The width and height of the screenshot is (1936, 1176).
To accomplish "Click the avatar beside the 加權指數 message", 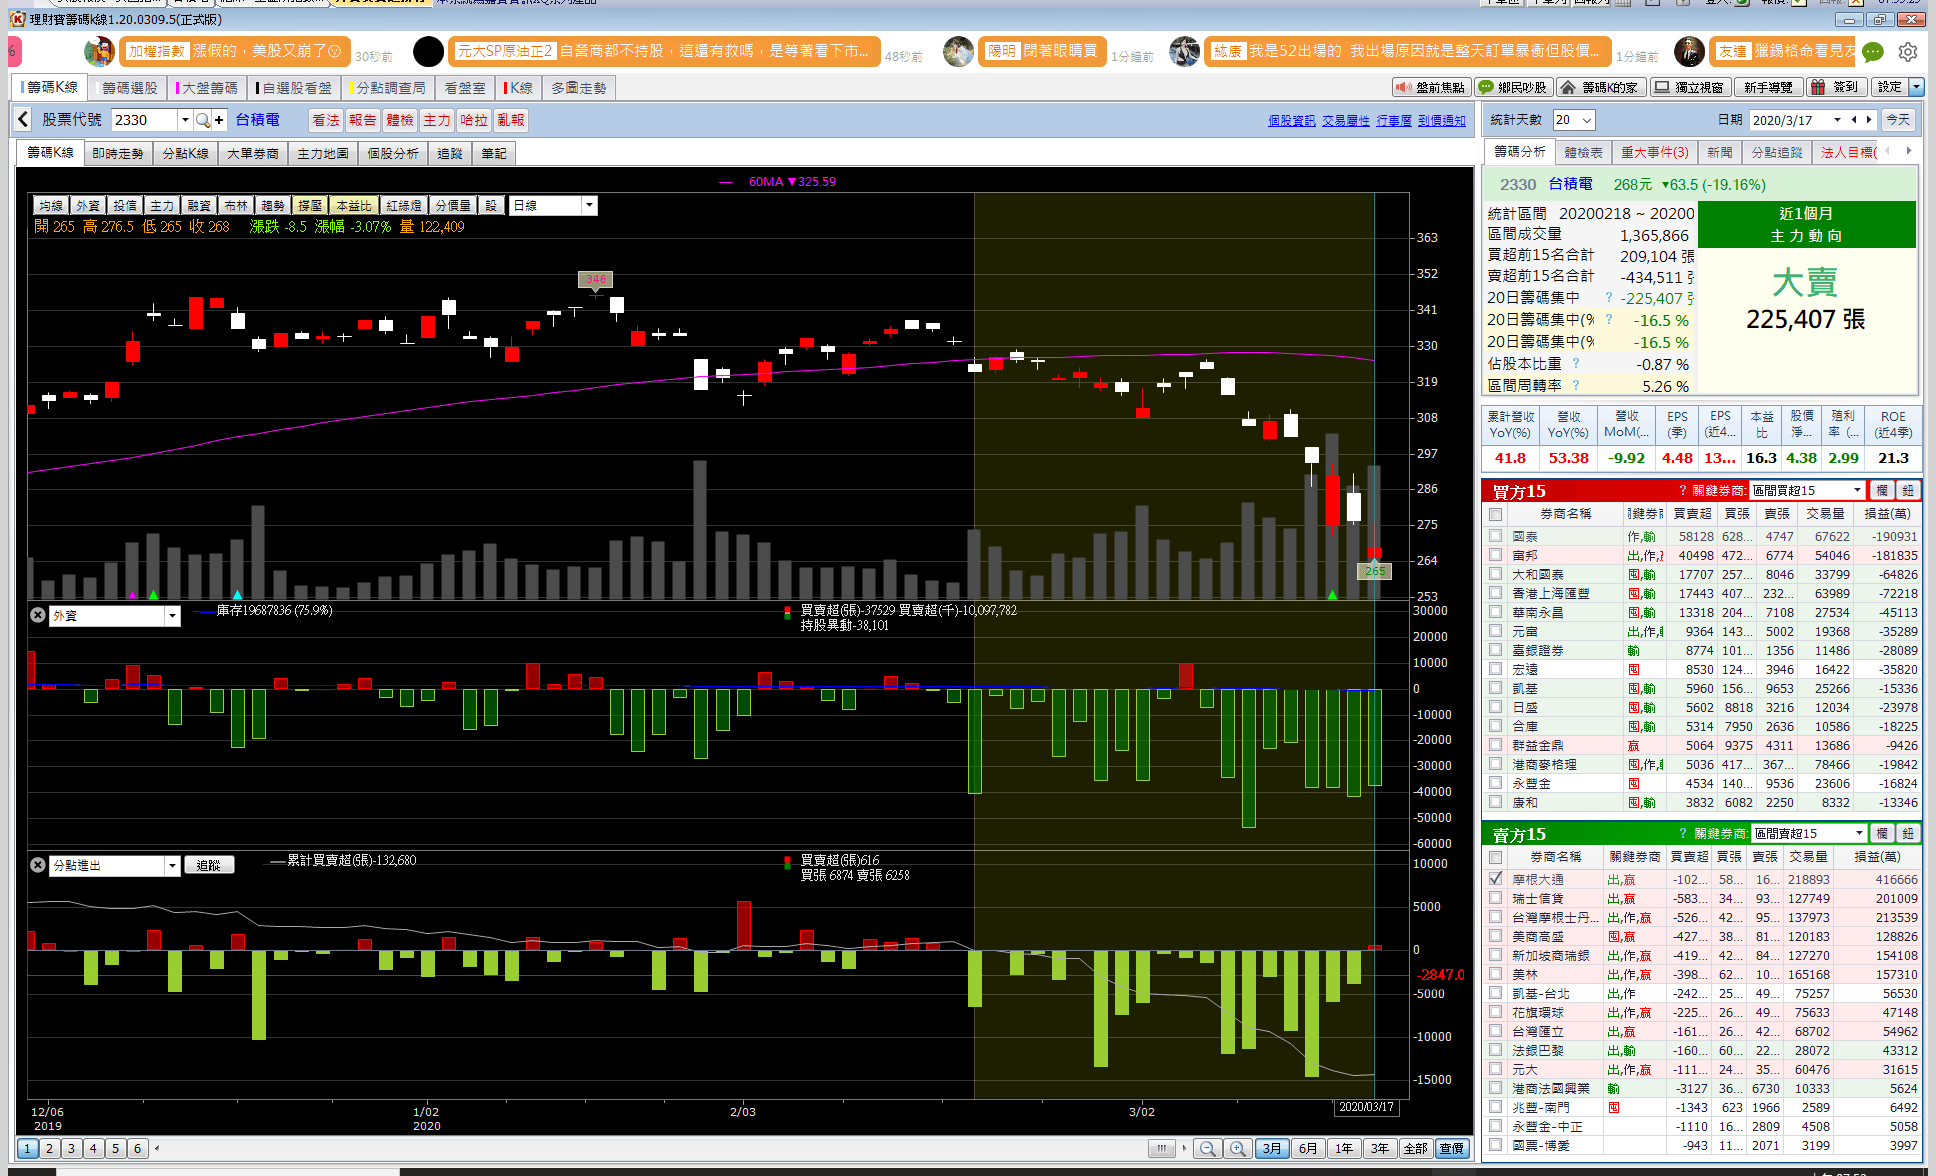I will [x=100, y=51].
